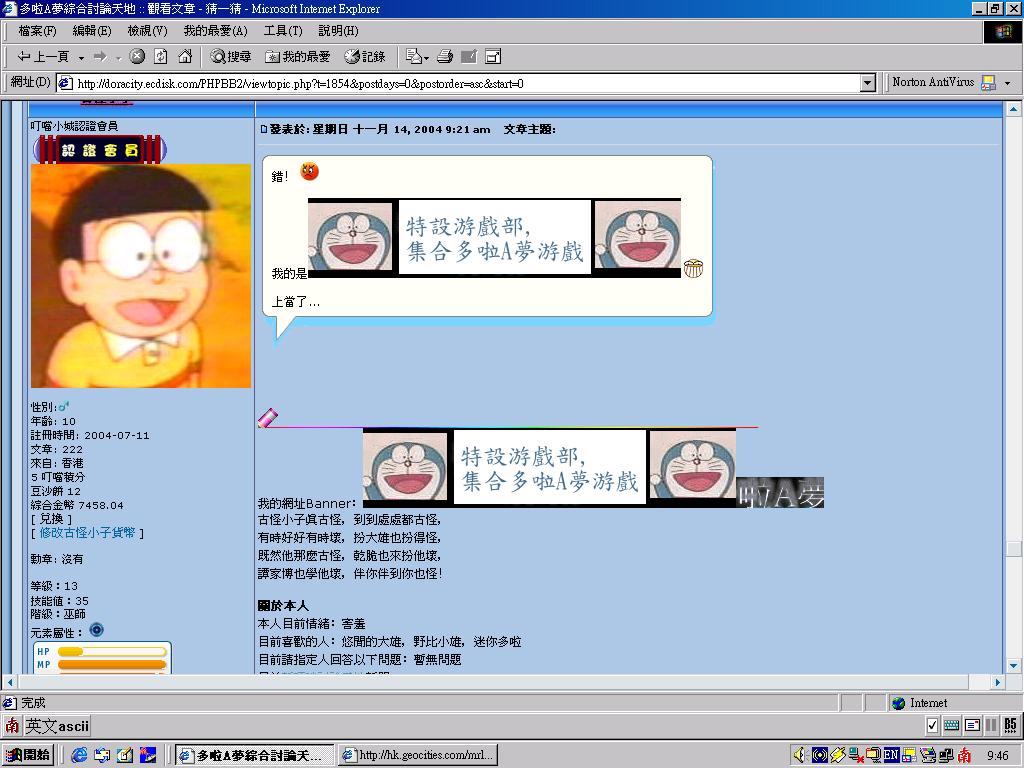This screenshot has height=768, width=1024.
Task: Click the pencil signature divider icon
Action: click(268, 418)
